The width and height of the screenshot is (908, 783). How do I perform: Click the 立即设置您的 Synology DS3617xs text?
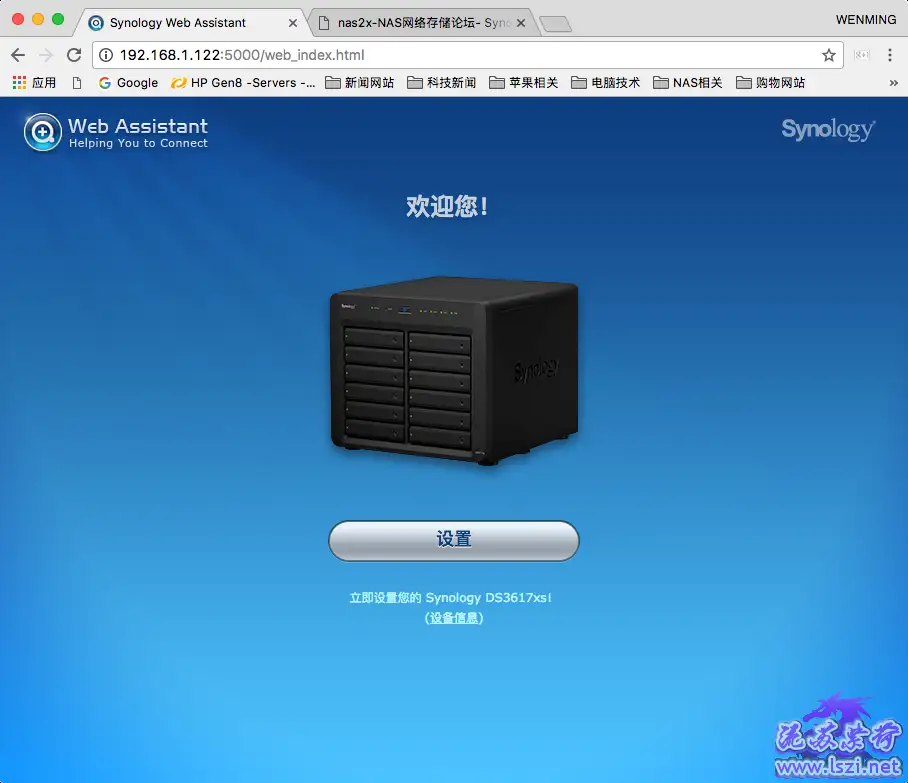click(451, 598)
